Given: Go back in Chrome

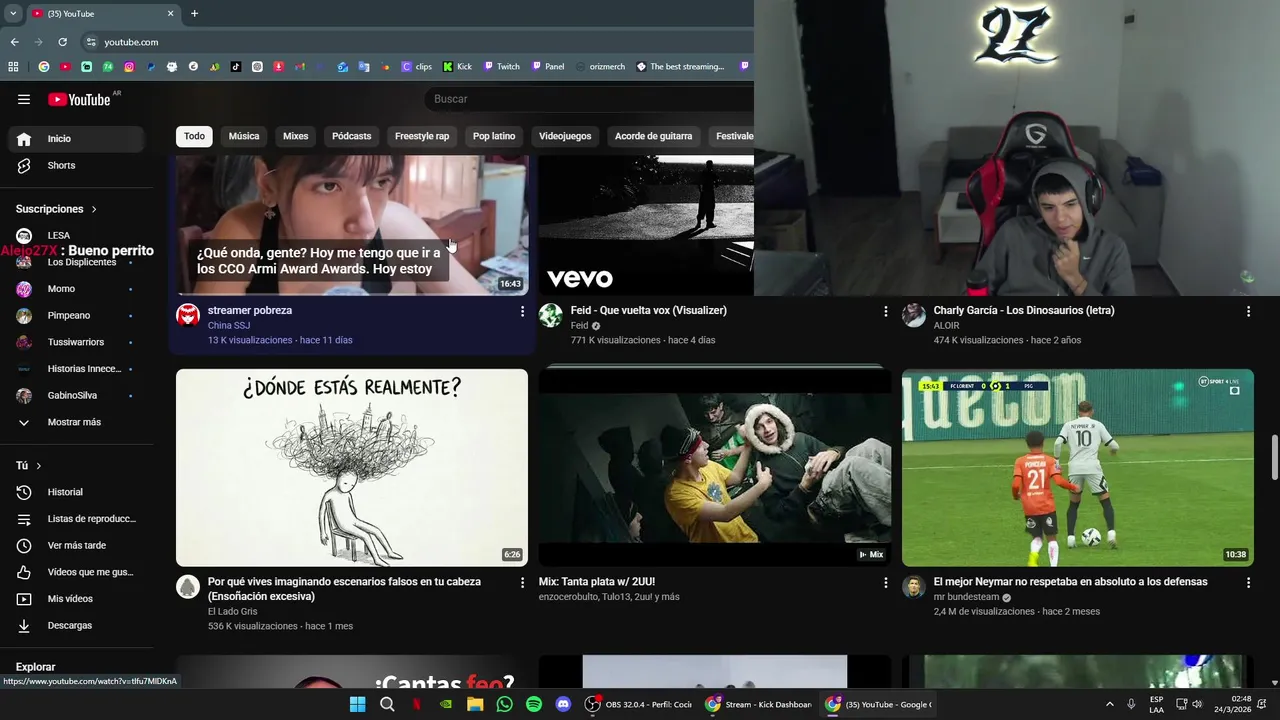Looking at the screenshot, I should [x=14, y=42].
